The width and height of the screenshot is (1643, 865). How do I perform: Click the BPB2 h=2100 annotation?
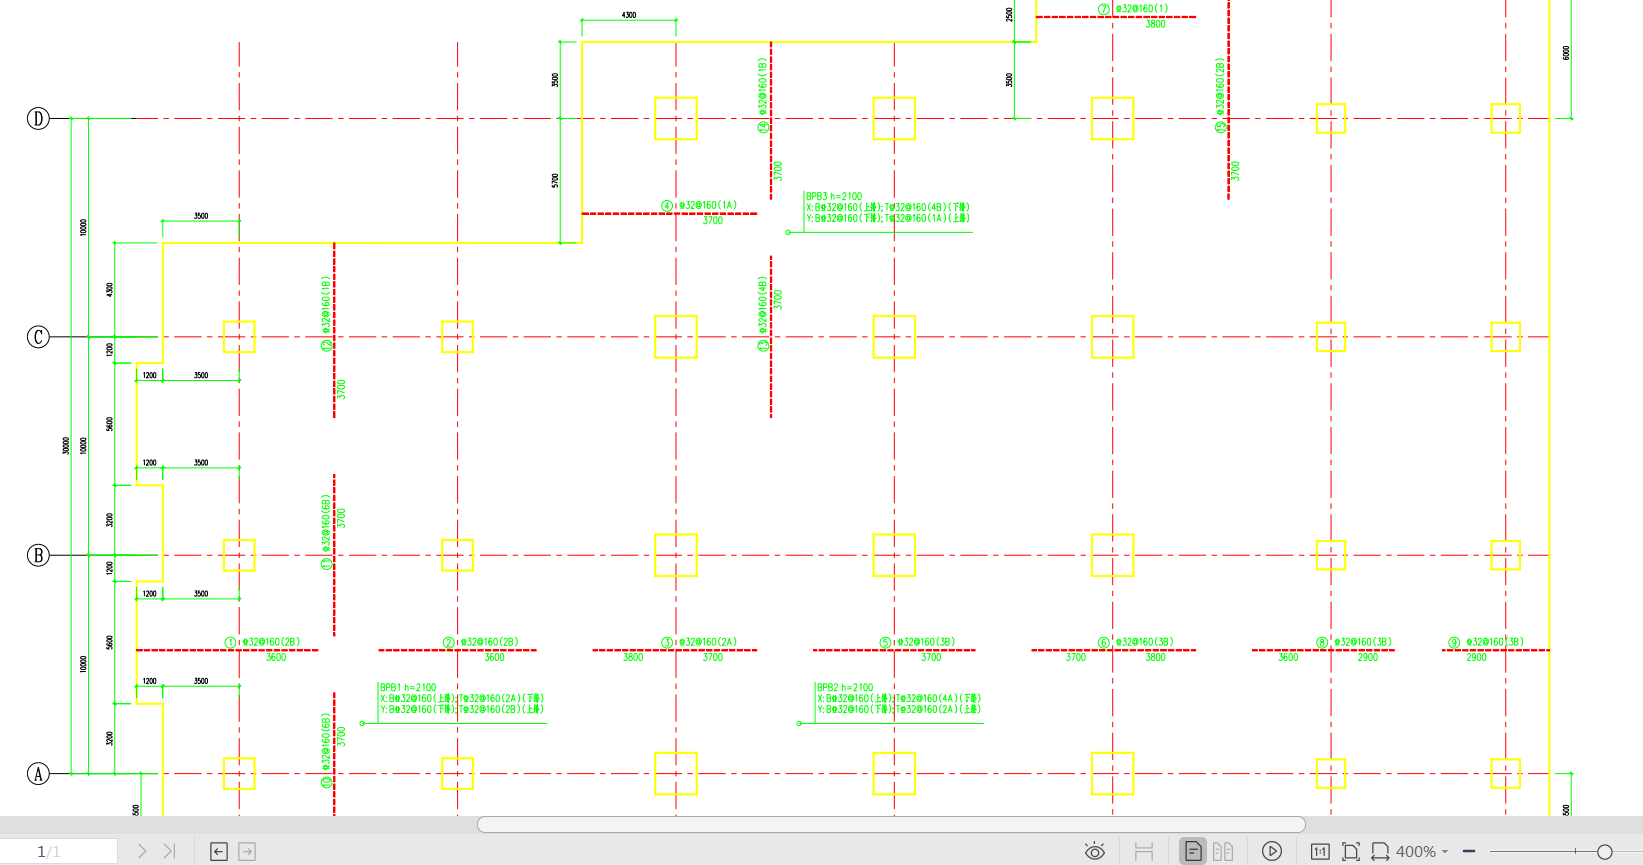[845, 688]
